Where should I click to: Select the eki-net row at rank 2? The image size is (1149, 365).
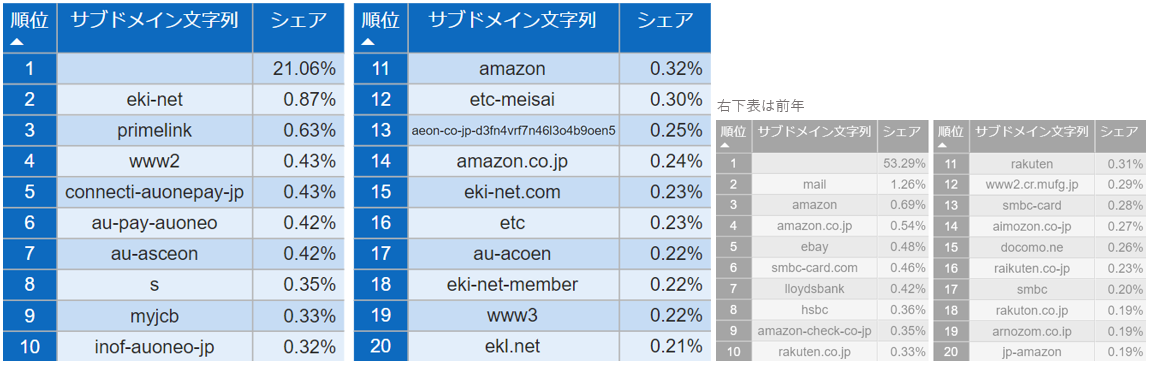tap(173, 100)
